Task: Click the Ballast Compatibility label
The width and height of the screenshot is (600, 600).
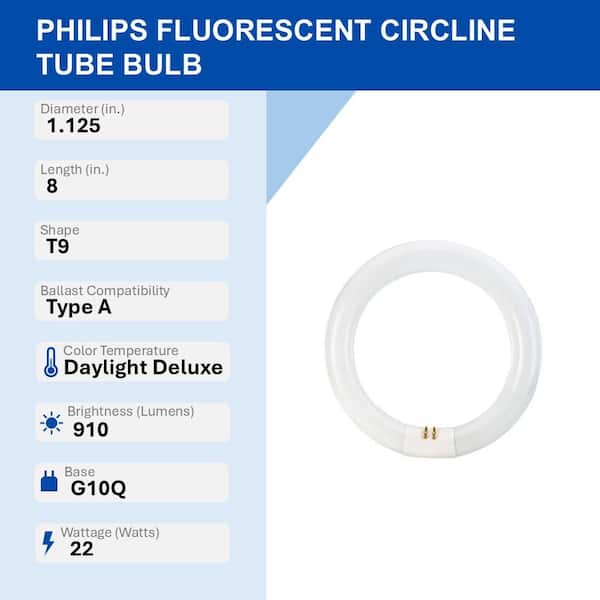Action: (x=105, y=290)
